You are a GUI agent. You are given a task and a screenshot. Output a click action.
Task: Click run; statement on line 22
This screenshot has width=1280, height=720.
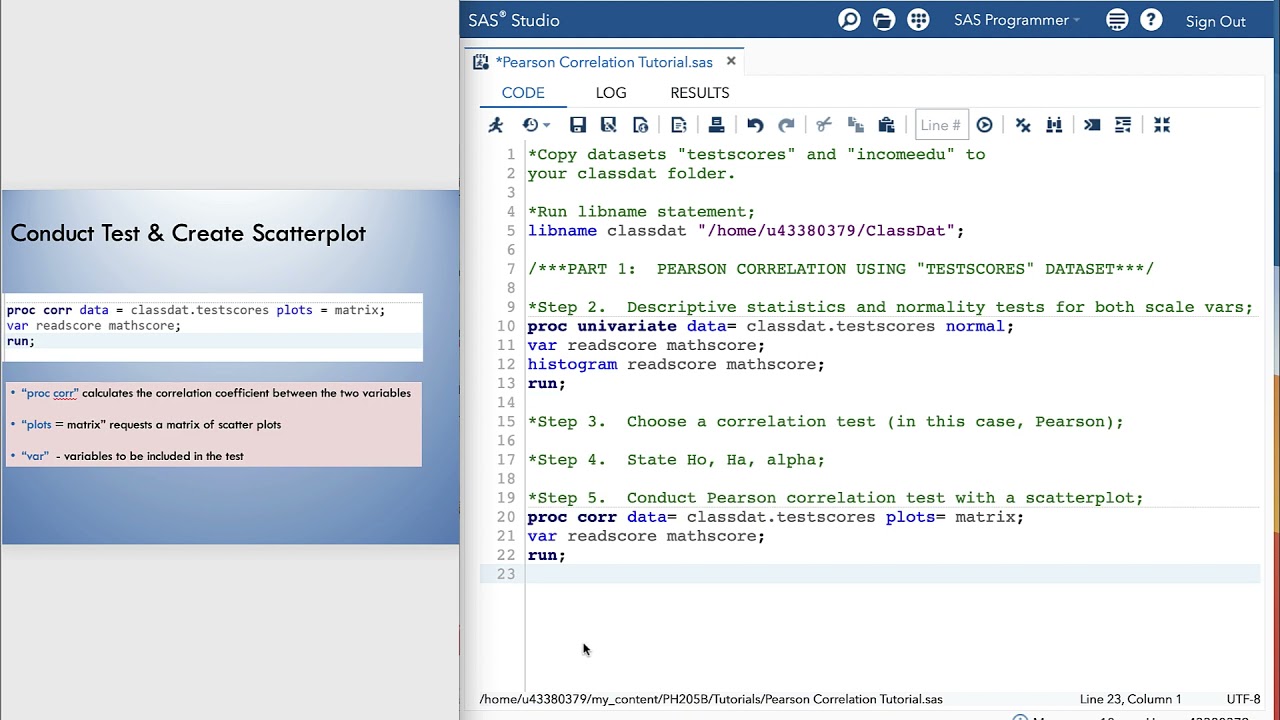[x=547, y=555]
